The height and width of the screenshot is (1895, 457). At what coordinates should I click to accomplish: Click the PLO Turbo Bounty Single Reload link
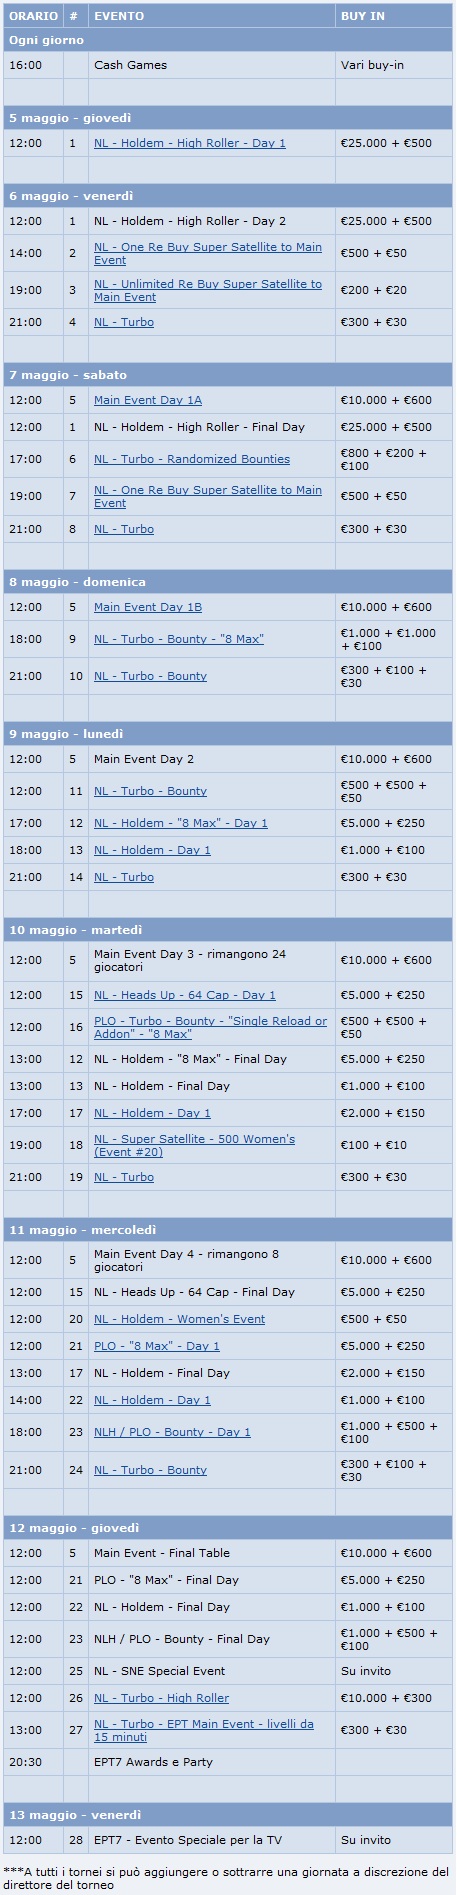click(210, 1027)
